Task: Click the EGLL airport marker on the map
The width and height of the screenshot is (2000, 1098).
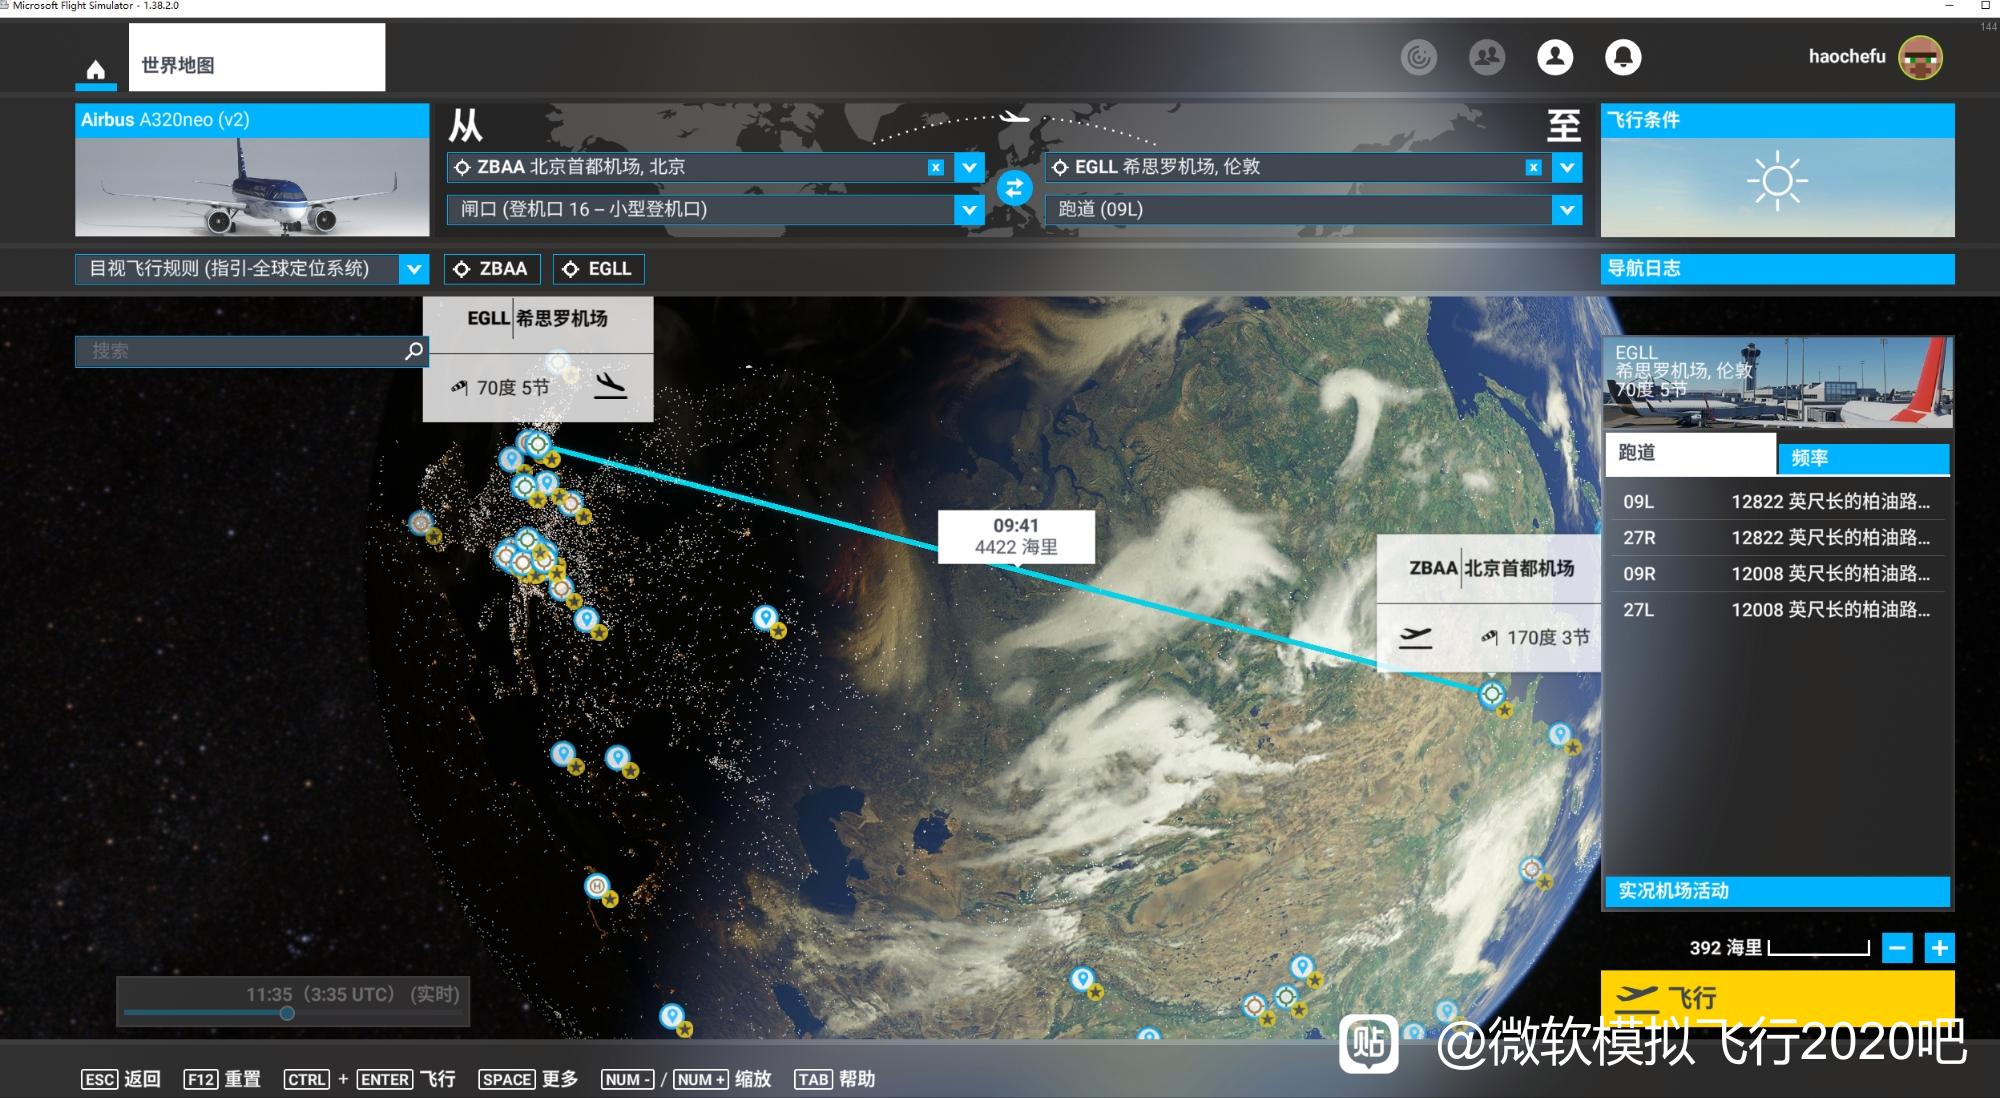Action: [x=539, y=443]
